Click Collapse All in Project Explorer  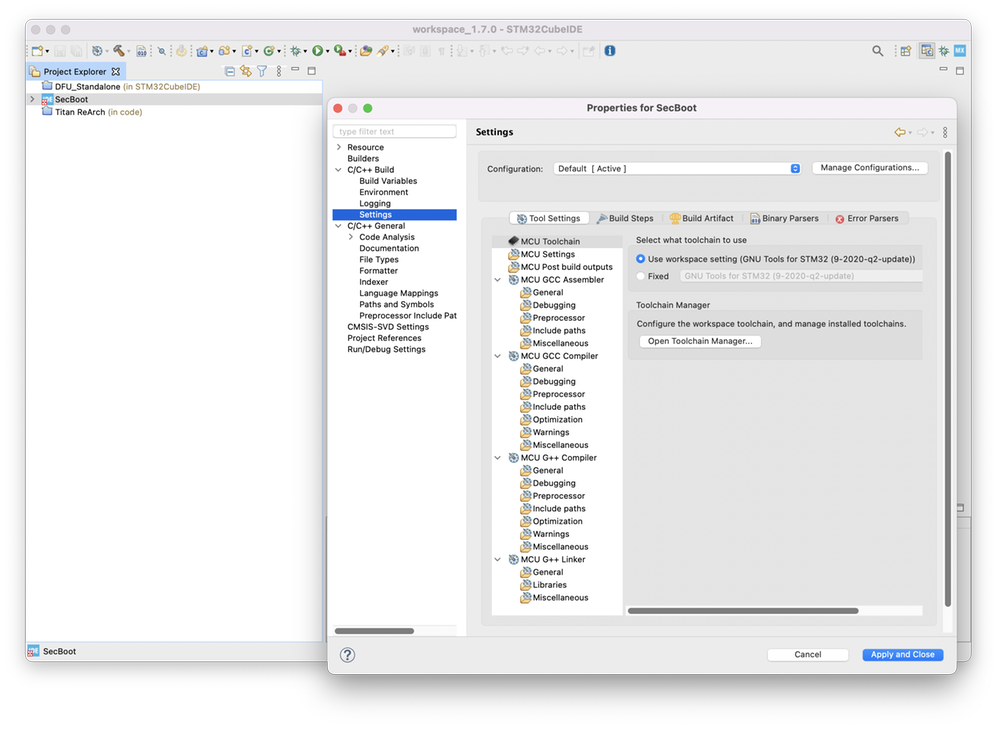(x=230, y=71)
